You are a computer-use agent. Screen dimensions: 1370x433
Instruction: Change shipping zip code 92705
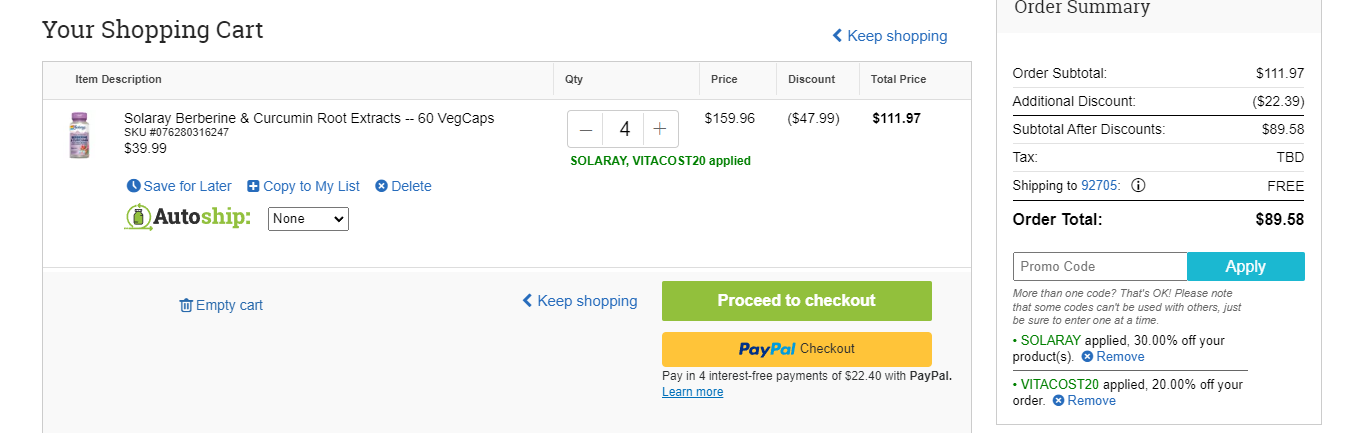[x=1098, y=185]
